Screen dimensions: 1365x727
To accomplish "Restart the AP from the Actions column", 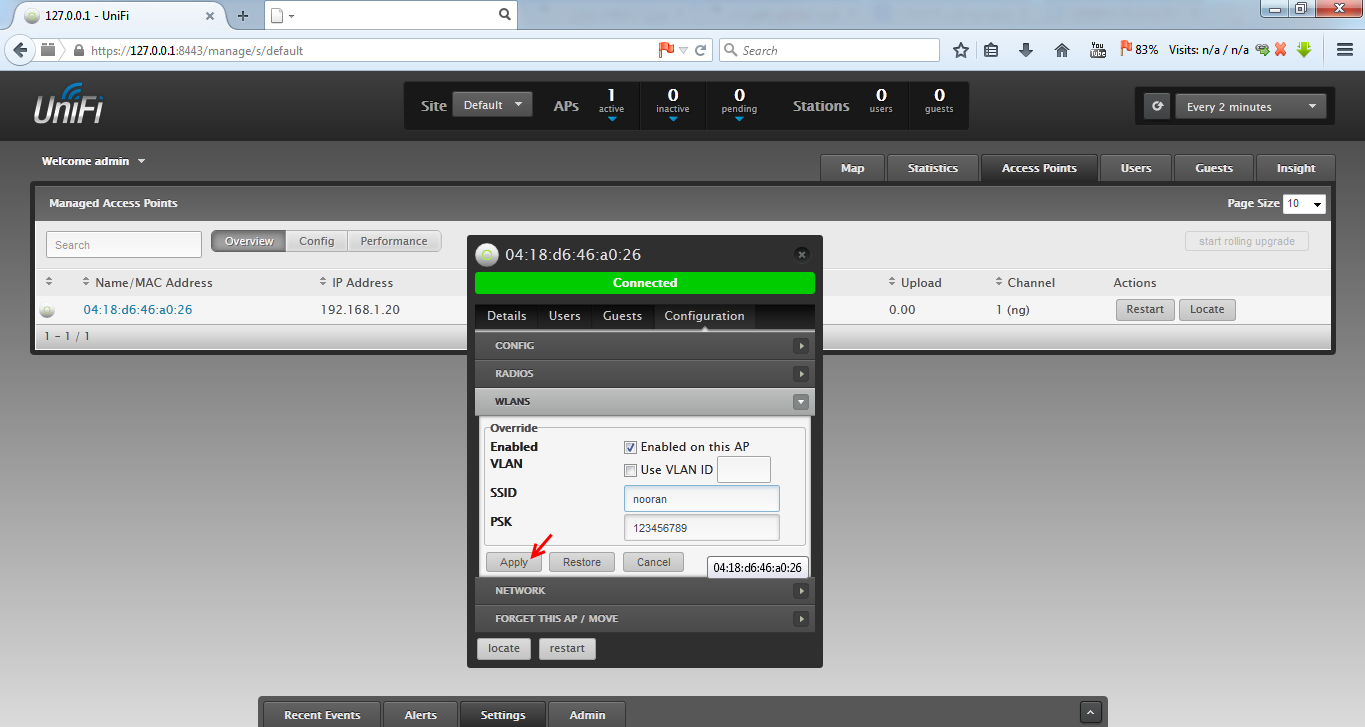I will tap(1145, 310).
